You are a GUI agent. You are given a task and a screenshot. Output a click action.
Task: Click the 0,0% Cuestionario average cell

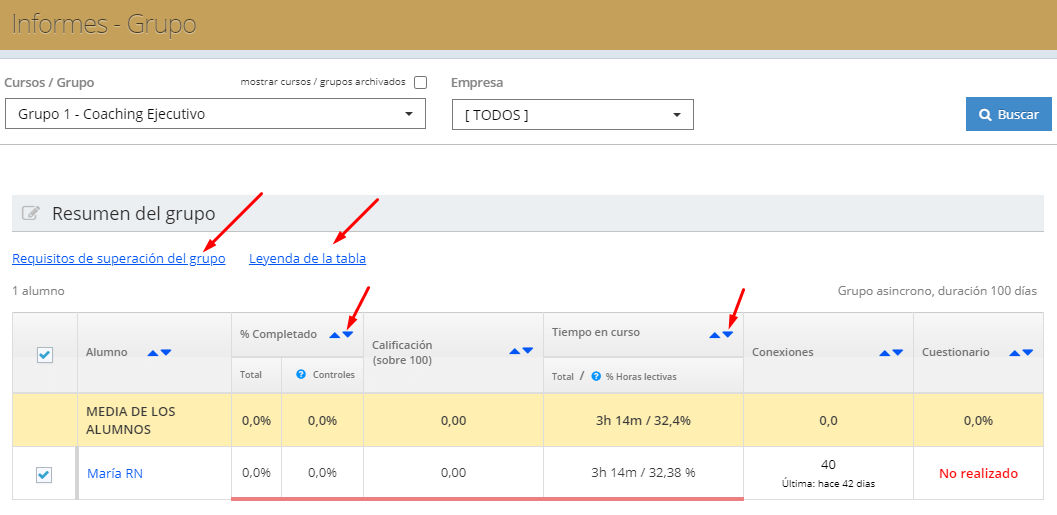(x=978, y=421)
